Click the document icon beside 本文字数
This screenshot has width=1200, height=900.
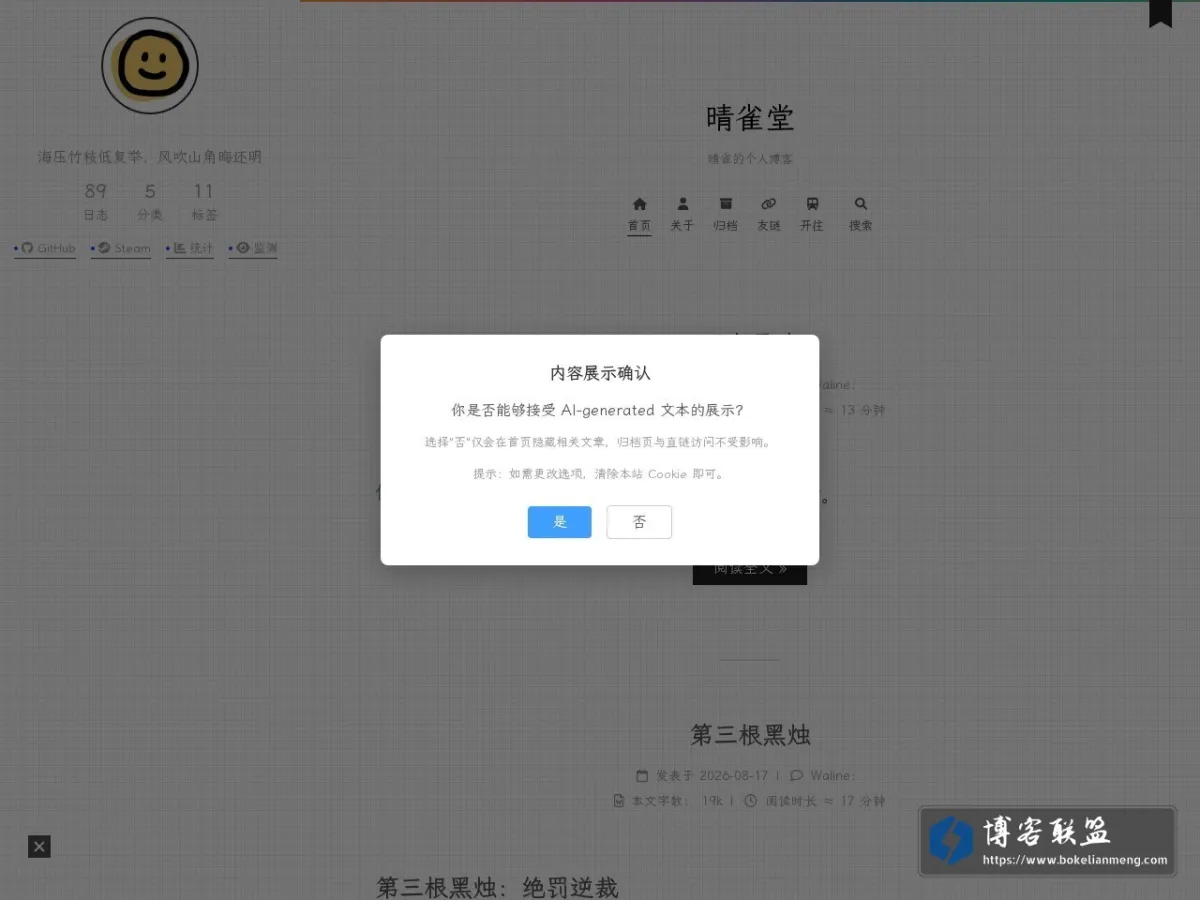pyautogui.click(x=618, y=801)
